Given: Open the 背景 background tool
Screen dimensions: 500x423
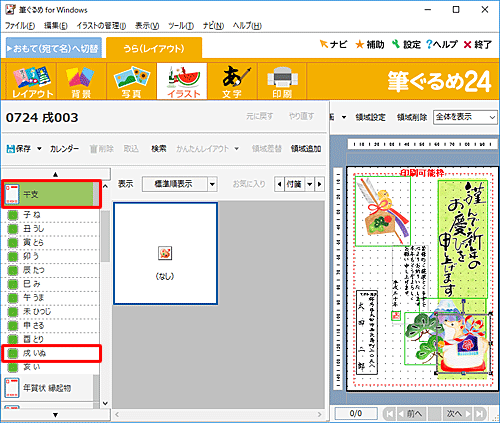Looking at the screenshot, I should coord(81,82).
